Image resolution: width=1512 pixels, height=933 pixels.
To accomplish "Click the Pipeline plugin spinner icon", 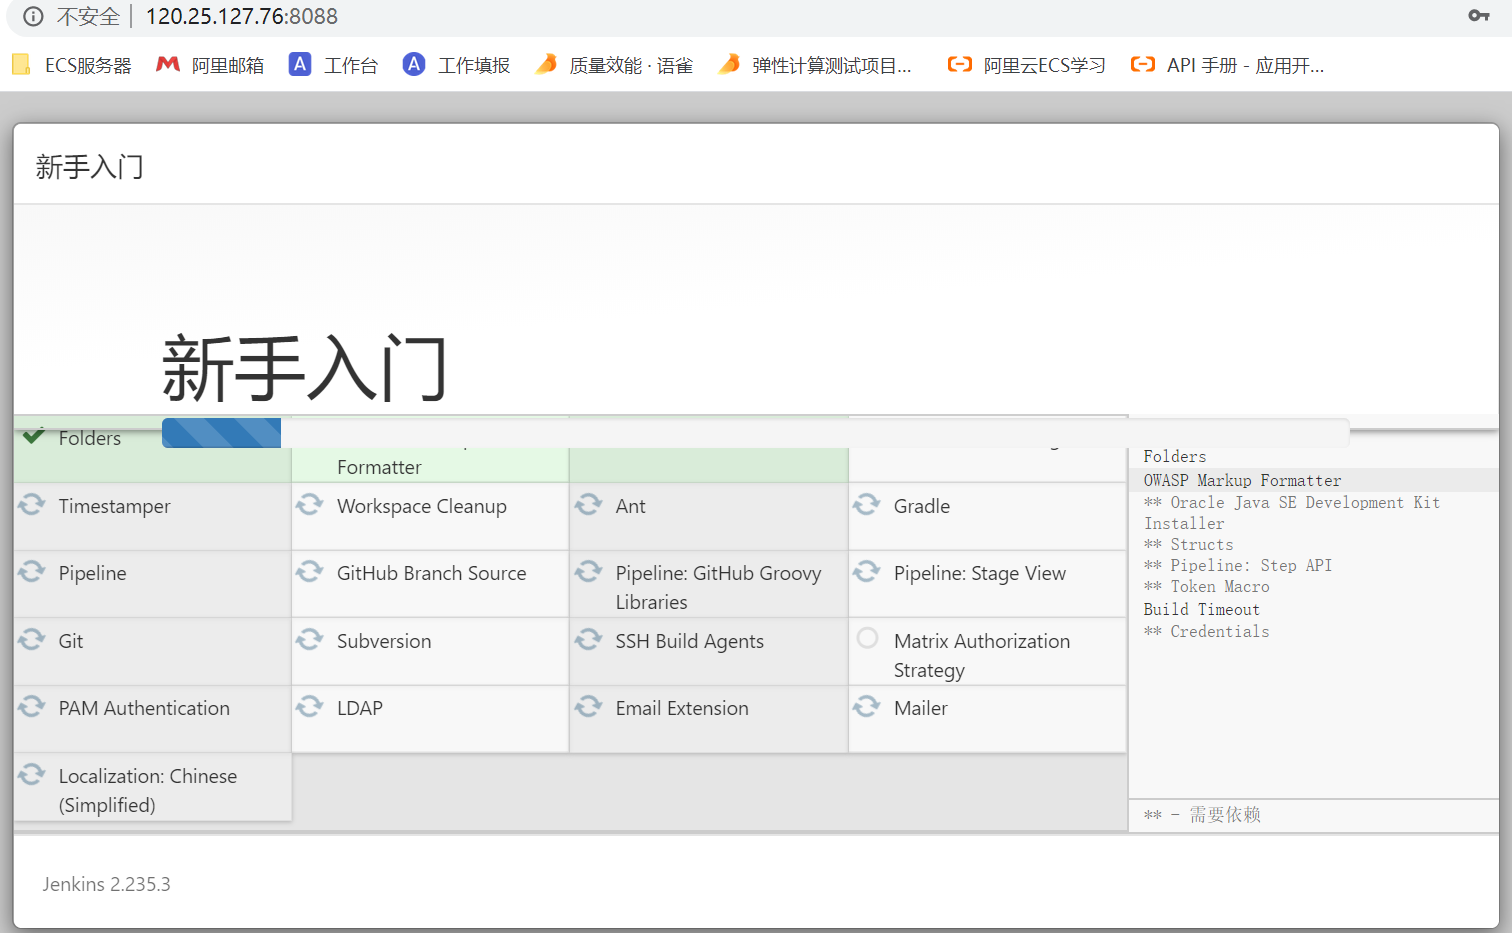I will (32, 571).
